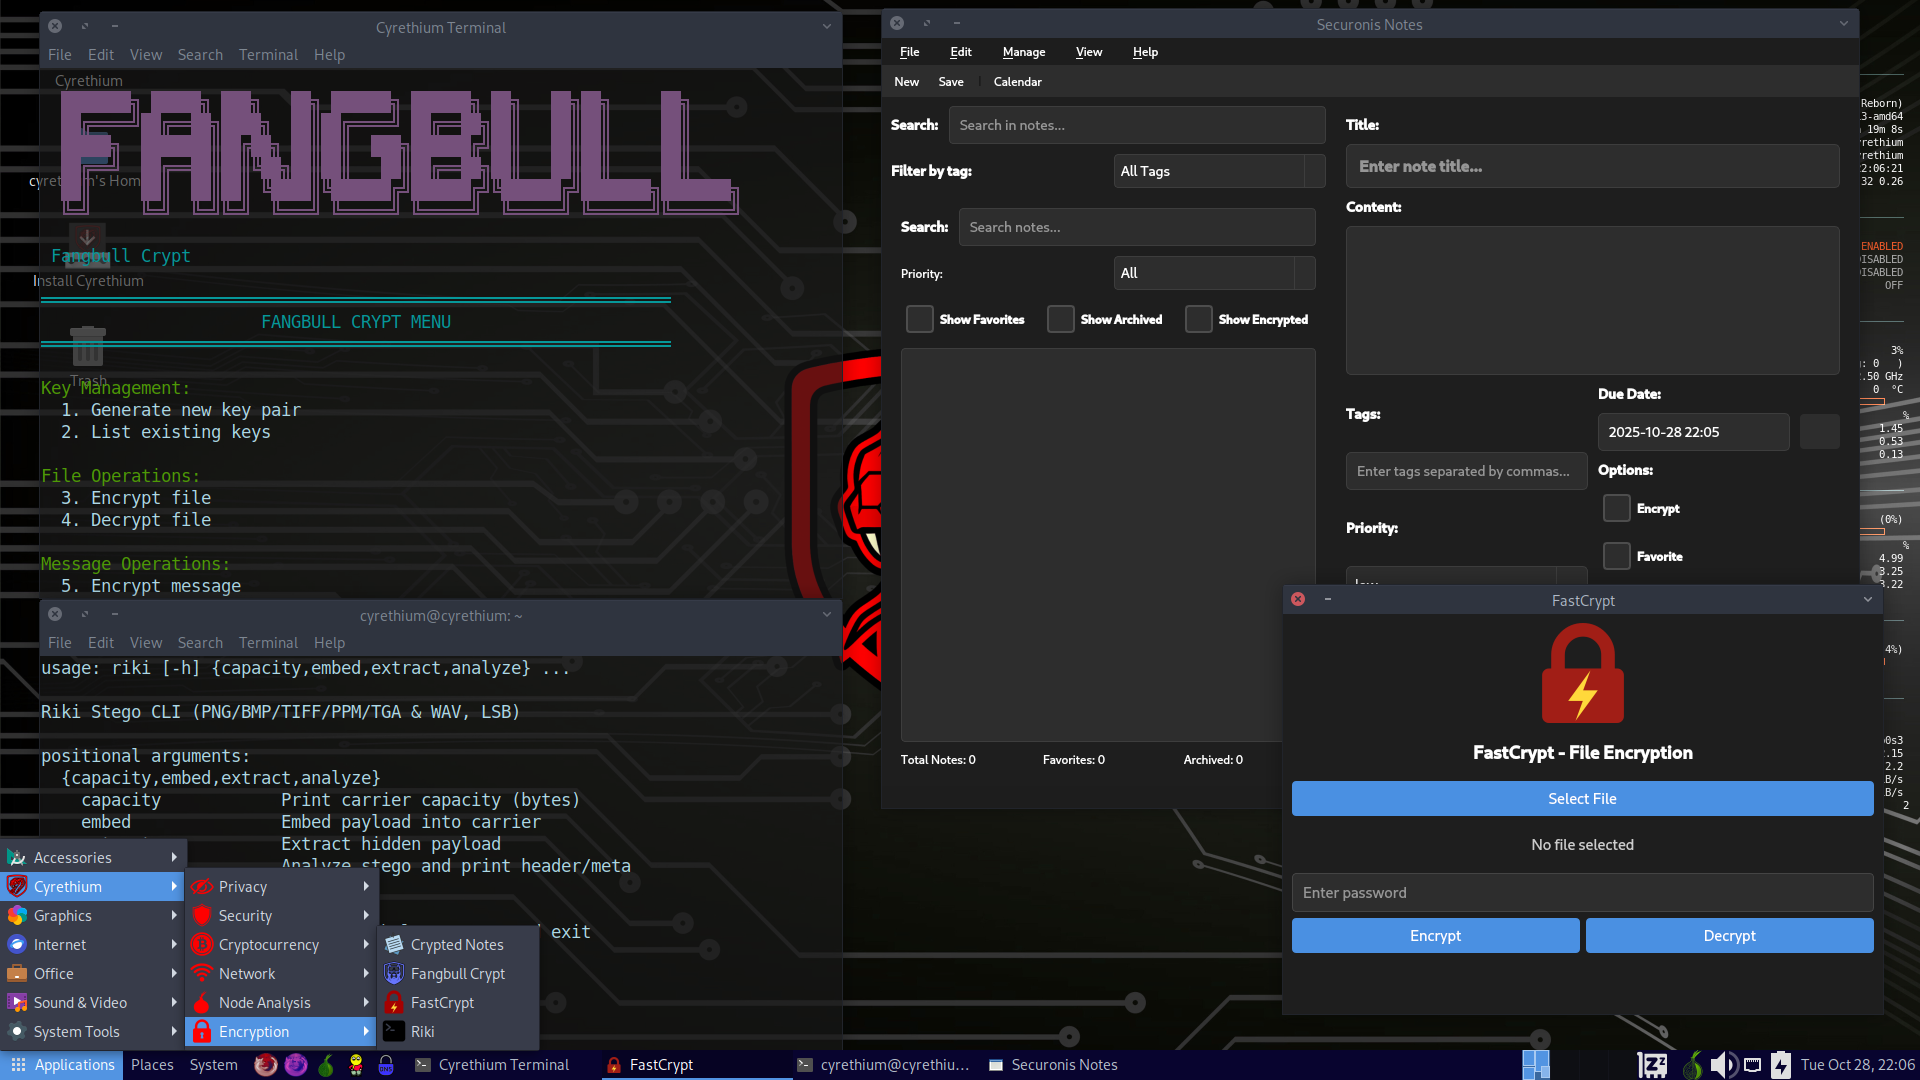Open the battery power tray icon
This screenshot has width=1920, height=1080.
coord(1781,1065)
